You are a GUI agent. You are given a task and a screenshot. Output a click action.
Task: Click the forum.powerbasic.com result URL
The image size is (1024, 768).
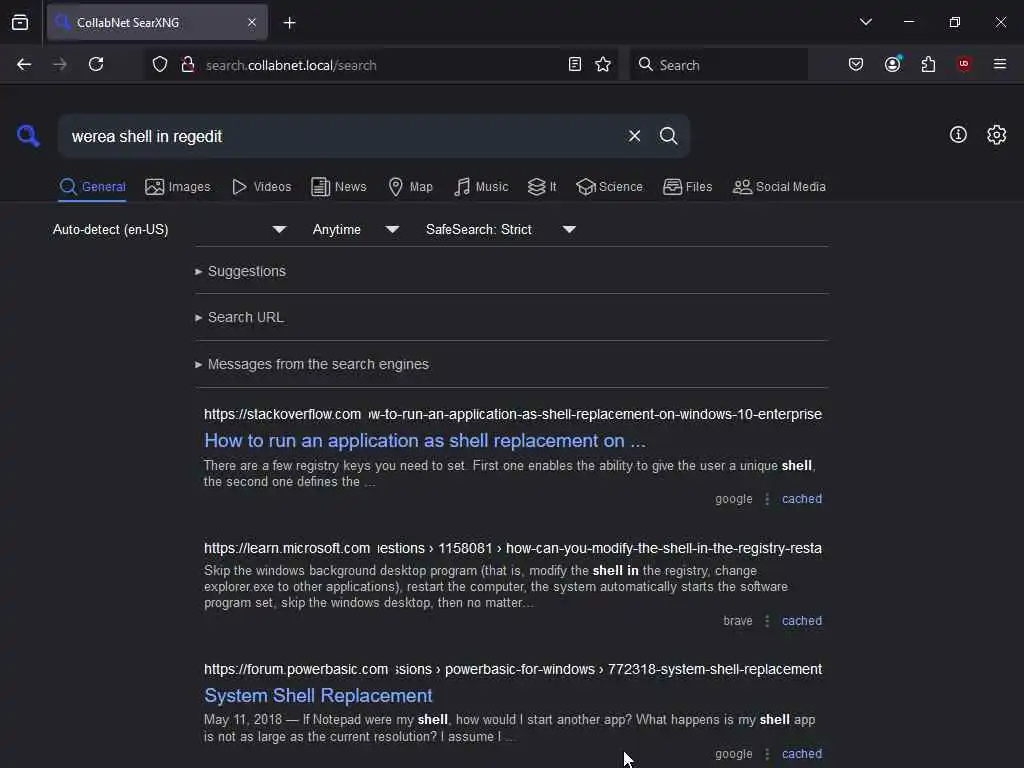pos(513,669)
